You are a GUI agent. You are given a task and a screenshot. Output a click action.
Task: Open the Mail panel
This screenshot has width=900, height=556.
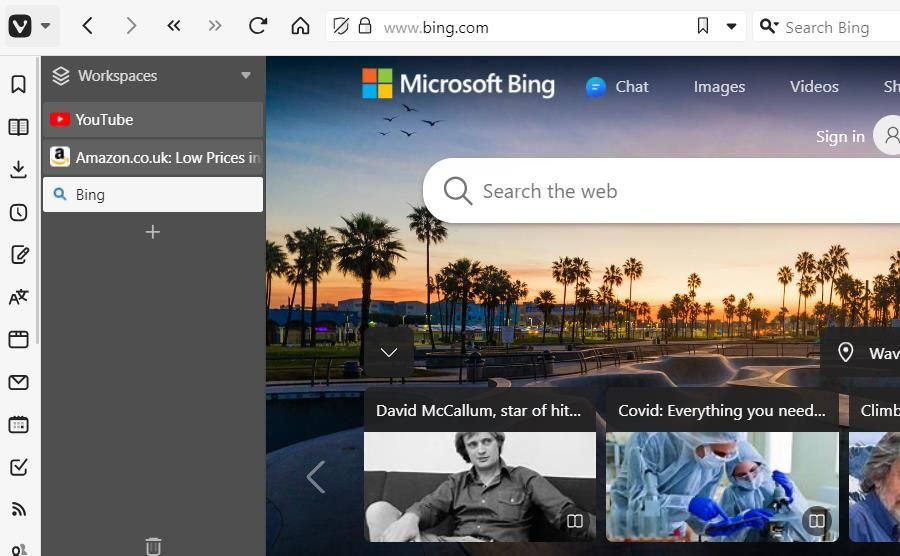point(18,382)
